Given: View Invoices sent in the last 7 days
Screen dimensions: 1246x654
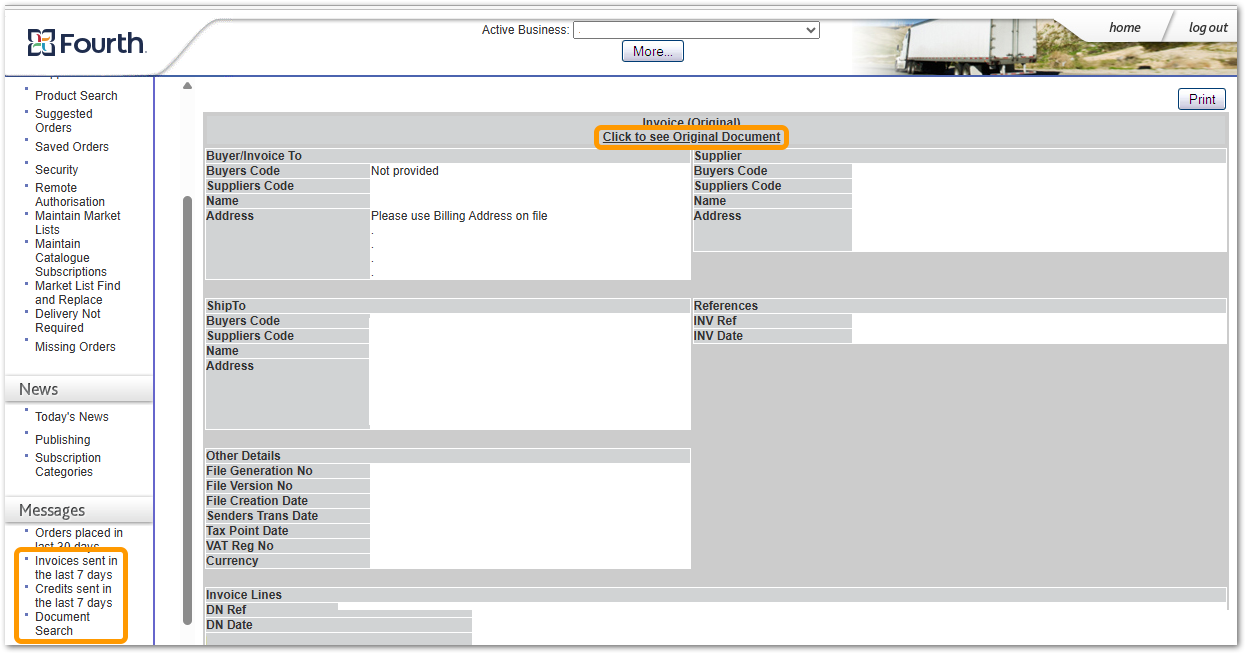Looking at the screenshot, I should (x=76, y=568).
